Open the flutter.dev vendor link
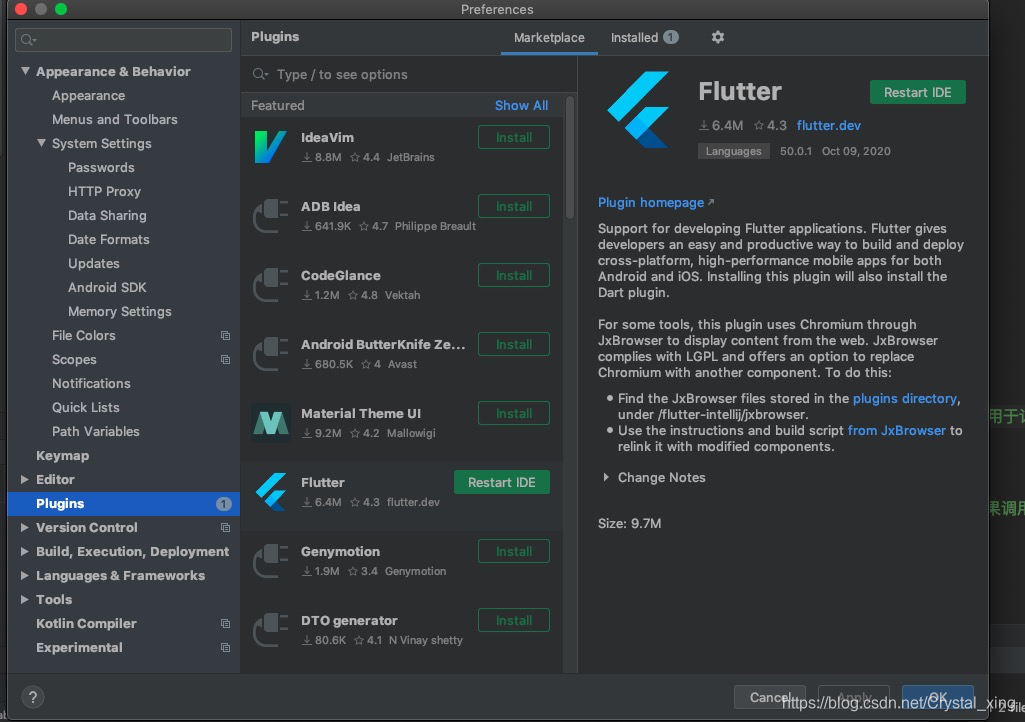The width and height of the screenshot is (1025, 722). (828, 126)
